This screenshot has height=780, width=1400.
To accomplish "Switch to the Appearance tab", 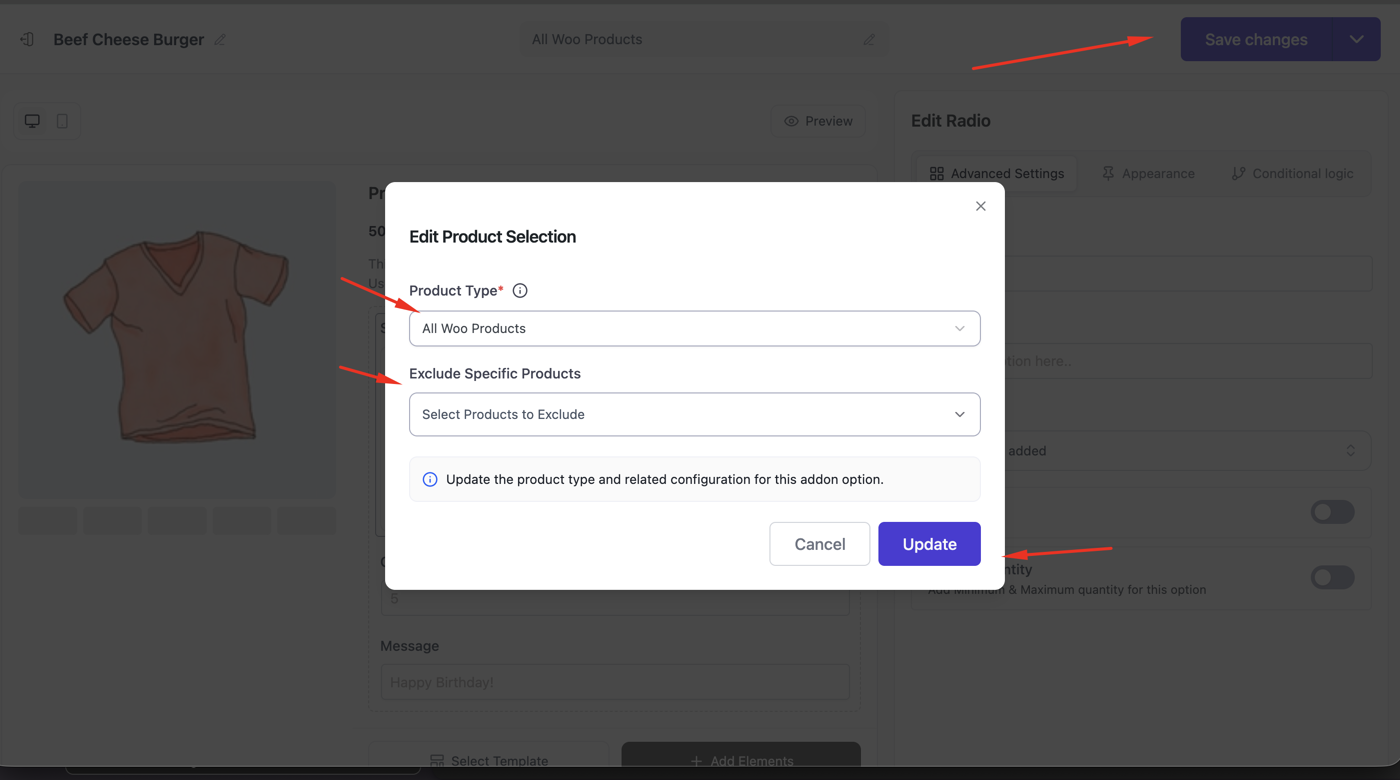I will [x=1148, y=173].
